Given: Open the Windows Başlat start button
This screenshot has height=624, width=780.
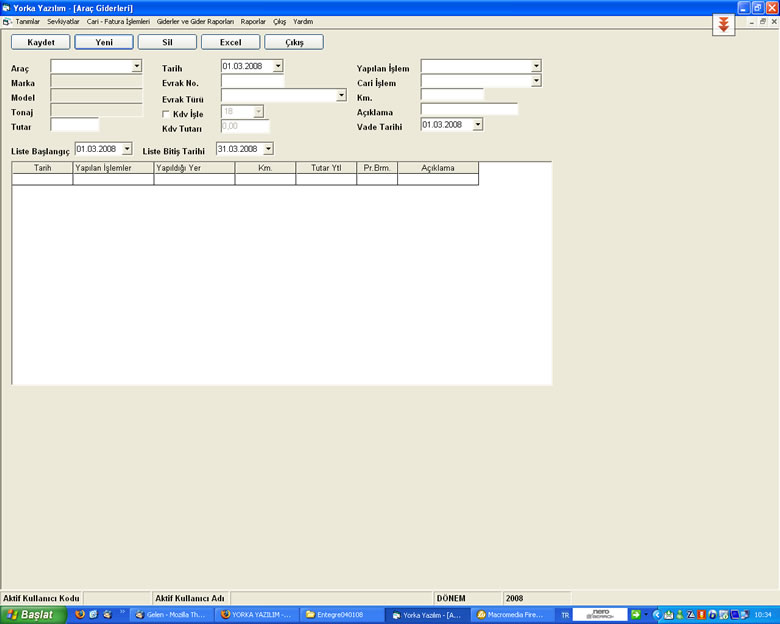Looking at the screenshot, I should 33,615.
